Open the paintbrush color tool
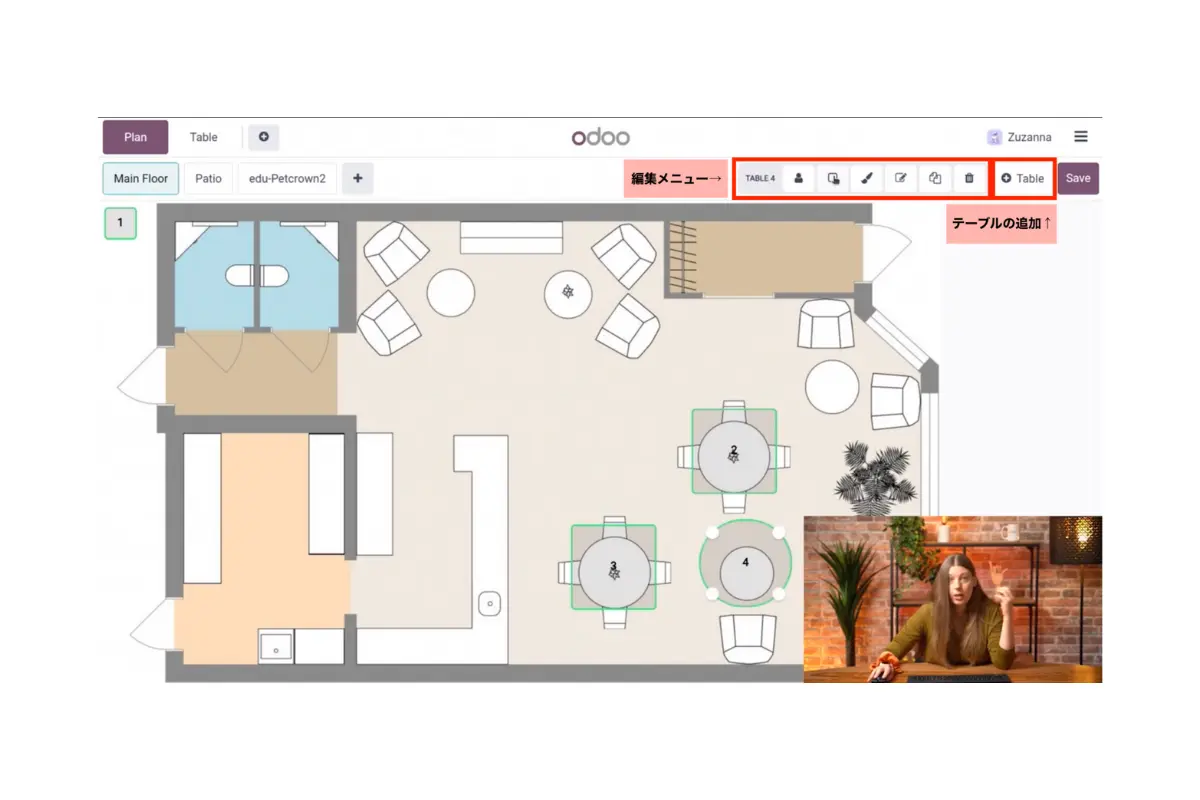Viewport: 1200px width, 800px height. coord(867,178)
